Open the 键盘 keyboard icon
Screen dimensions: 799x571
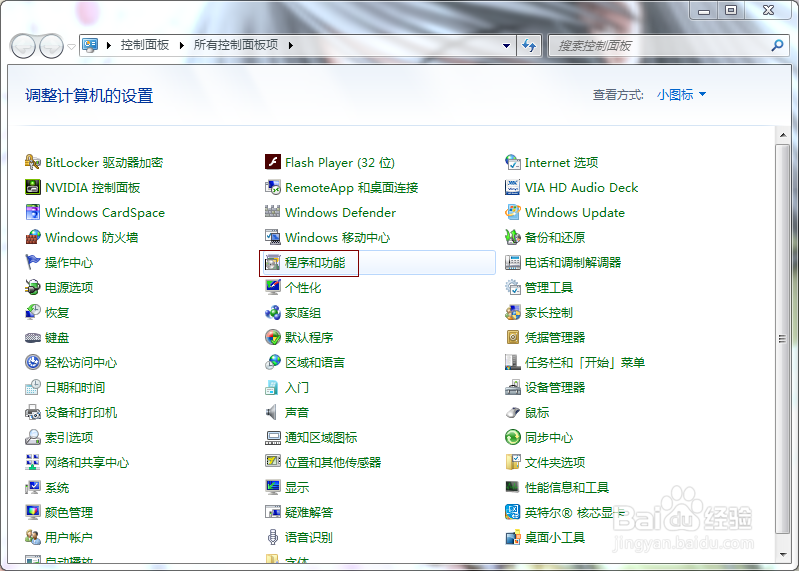coord(33,337)
